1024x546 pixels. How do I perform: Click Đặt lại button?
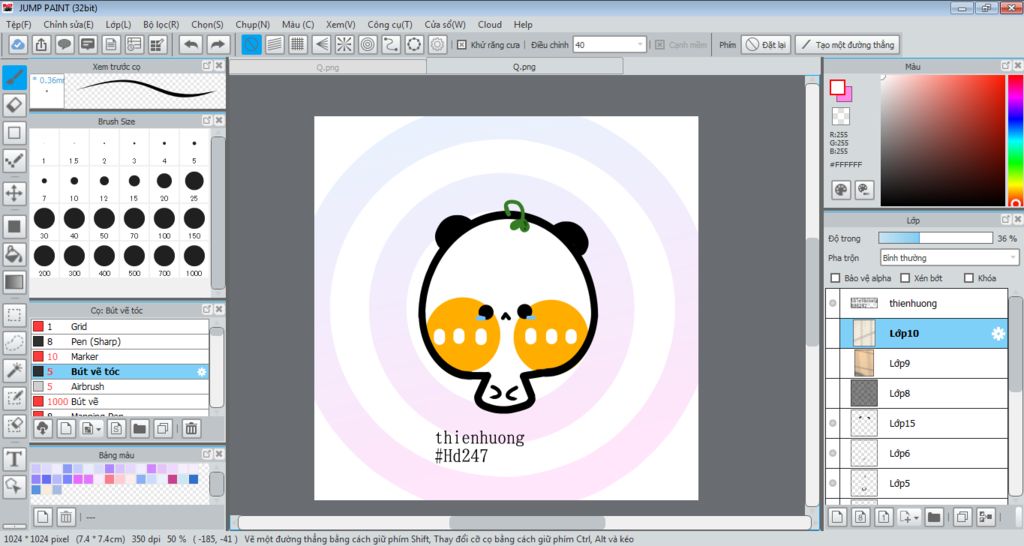(766, 45)
